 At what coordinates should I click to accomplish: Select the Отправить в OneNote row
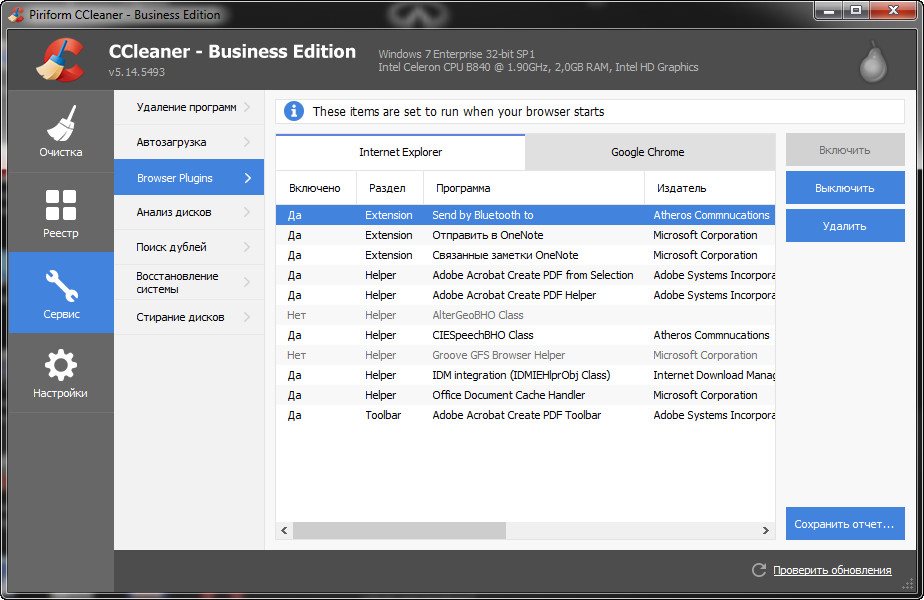(x=525, y=235)
